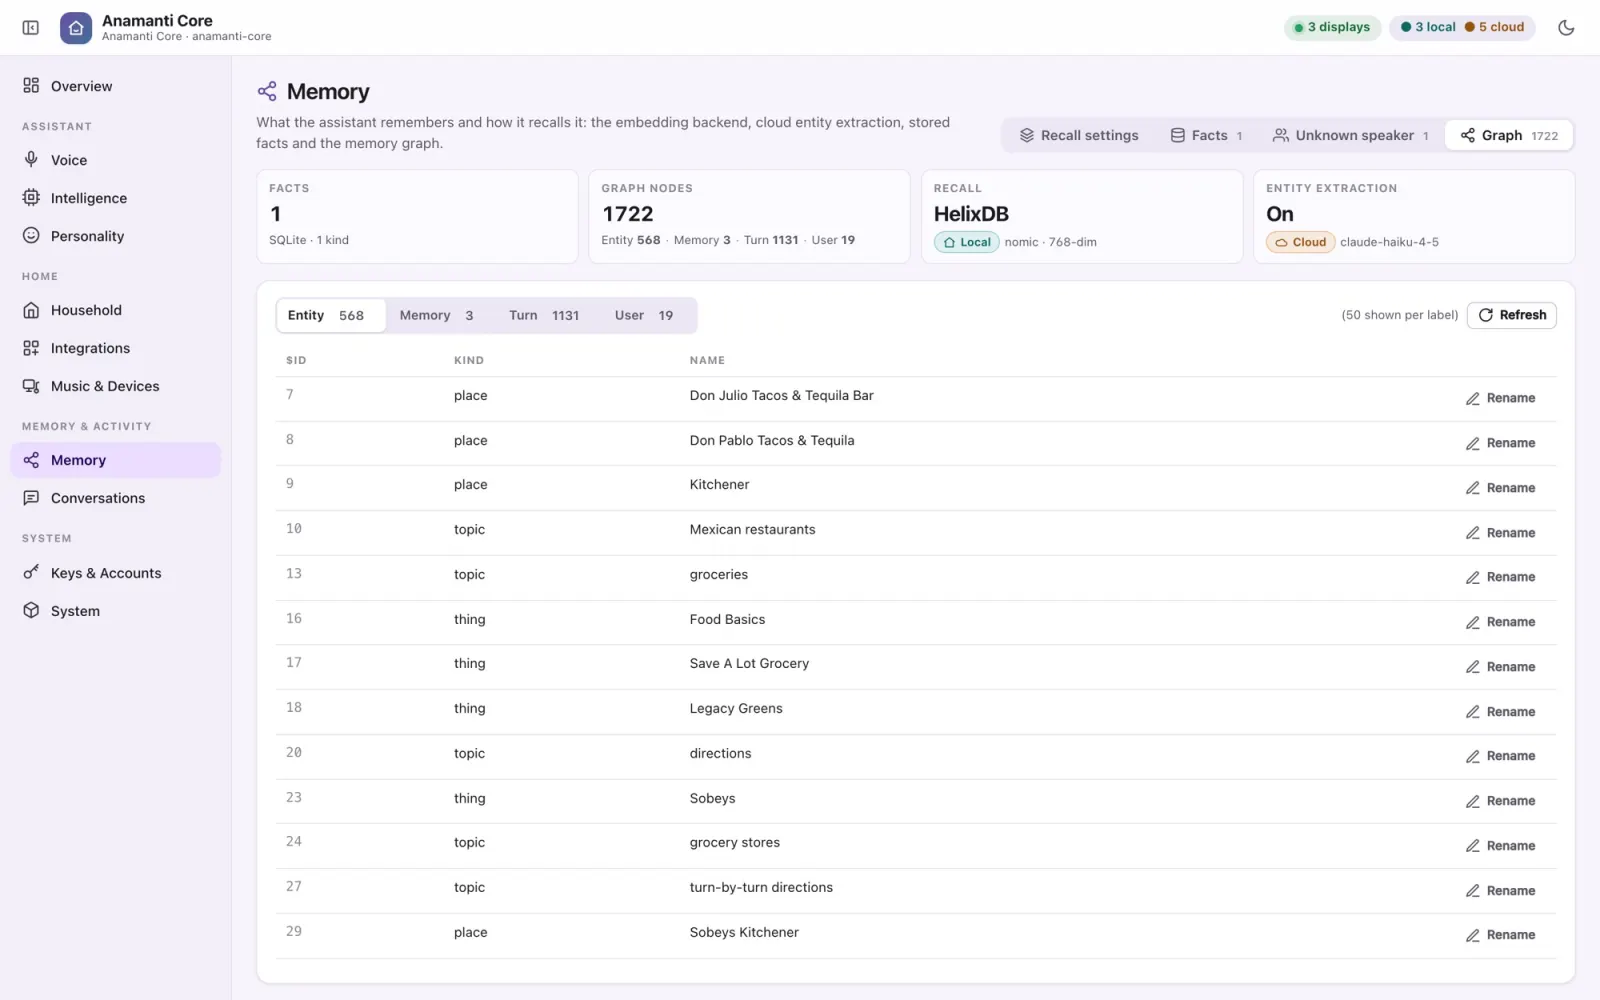Image resolution: width=1600 pixels, height=1000 pixels.
Task: Show Memory 3 label nodes
Action: (437, 315)
